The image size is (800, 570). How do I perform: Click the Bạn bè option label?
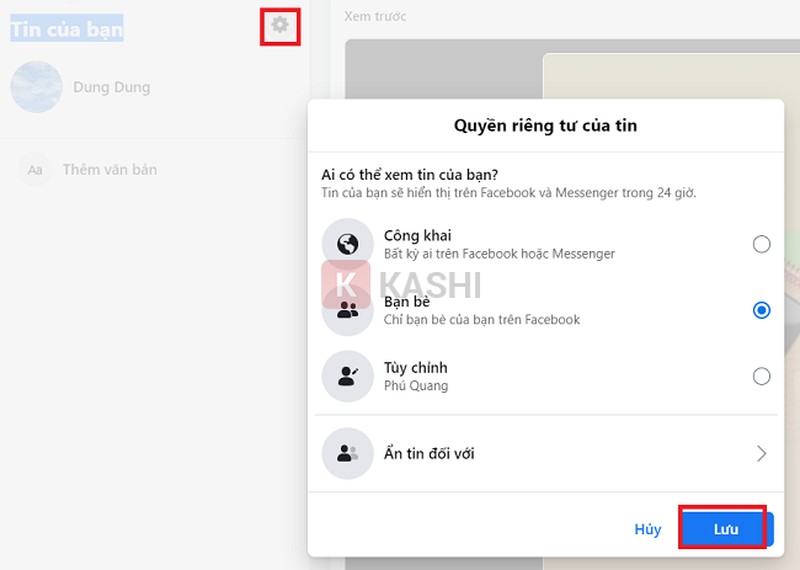(407, 302)
